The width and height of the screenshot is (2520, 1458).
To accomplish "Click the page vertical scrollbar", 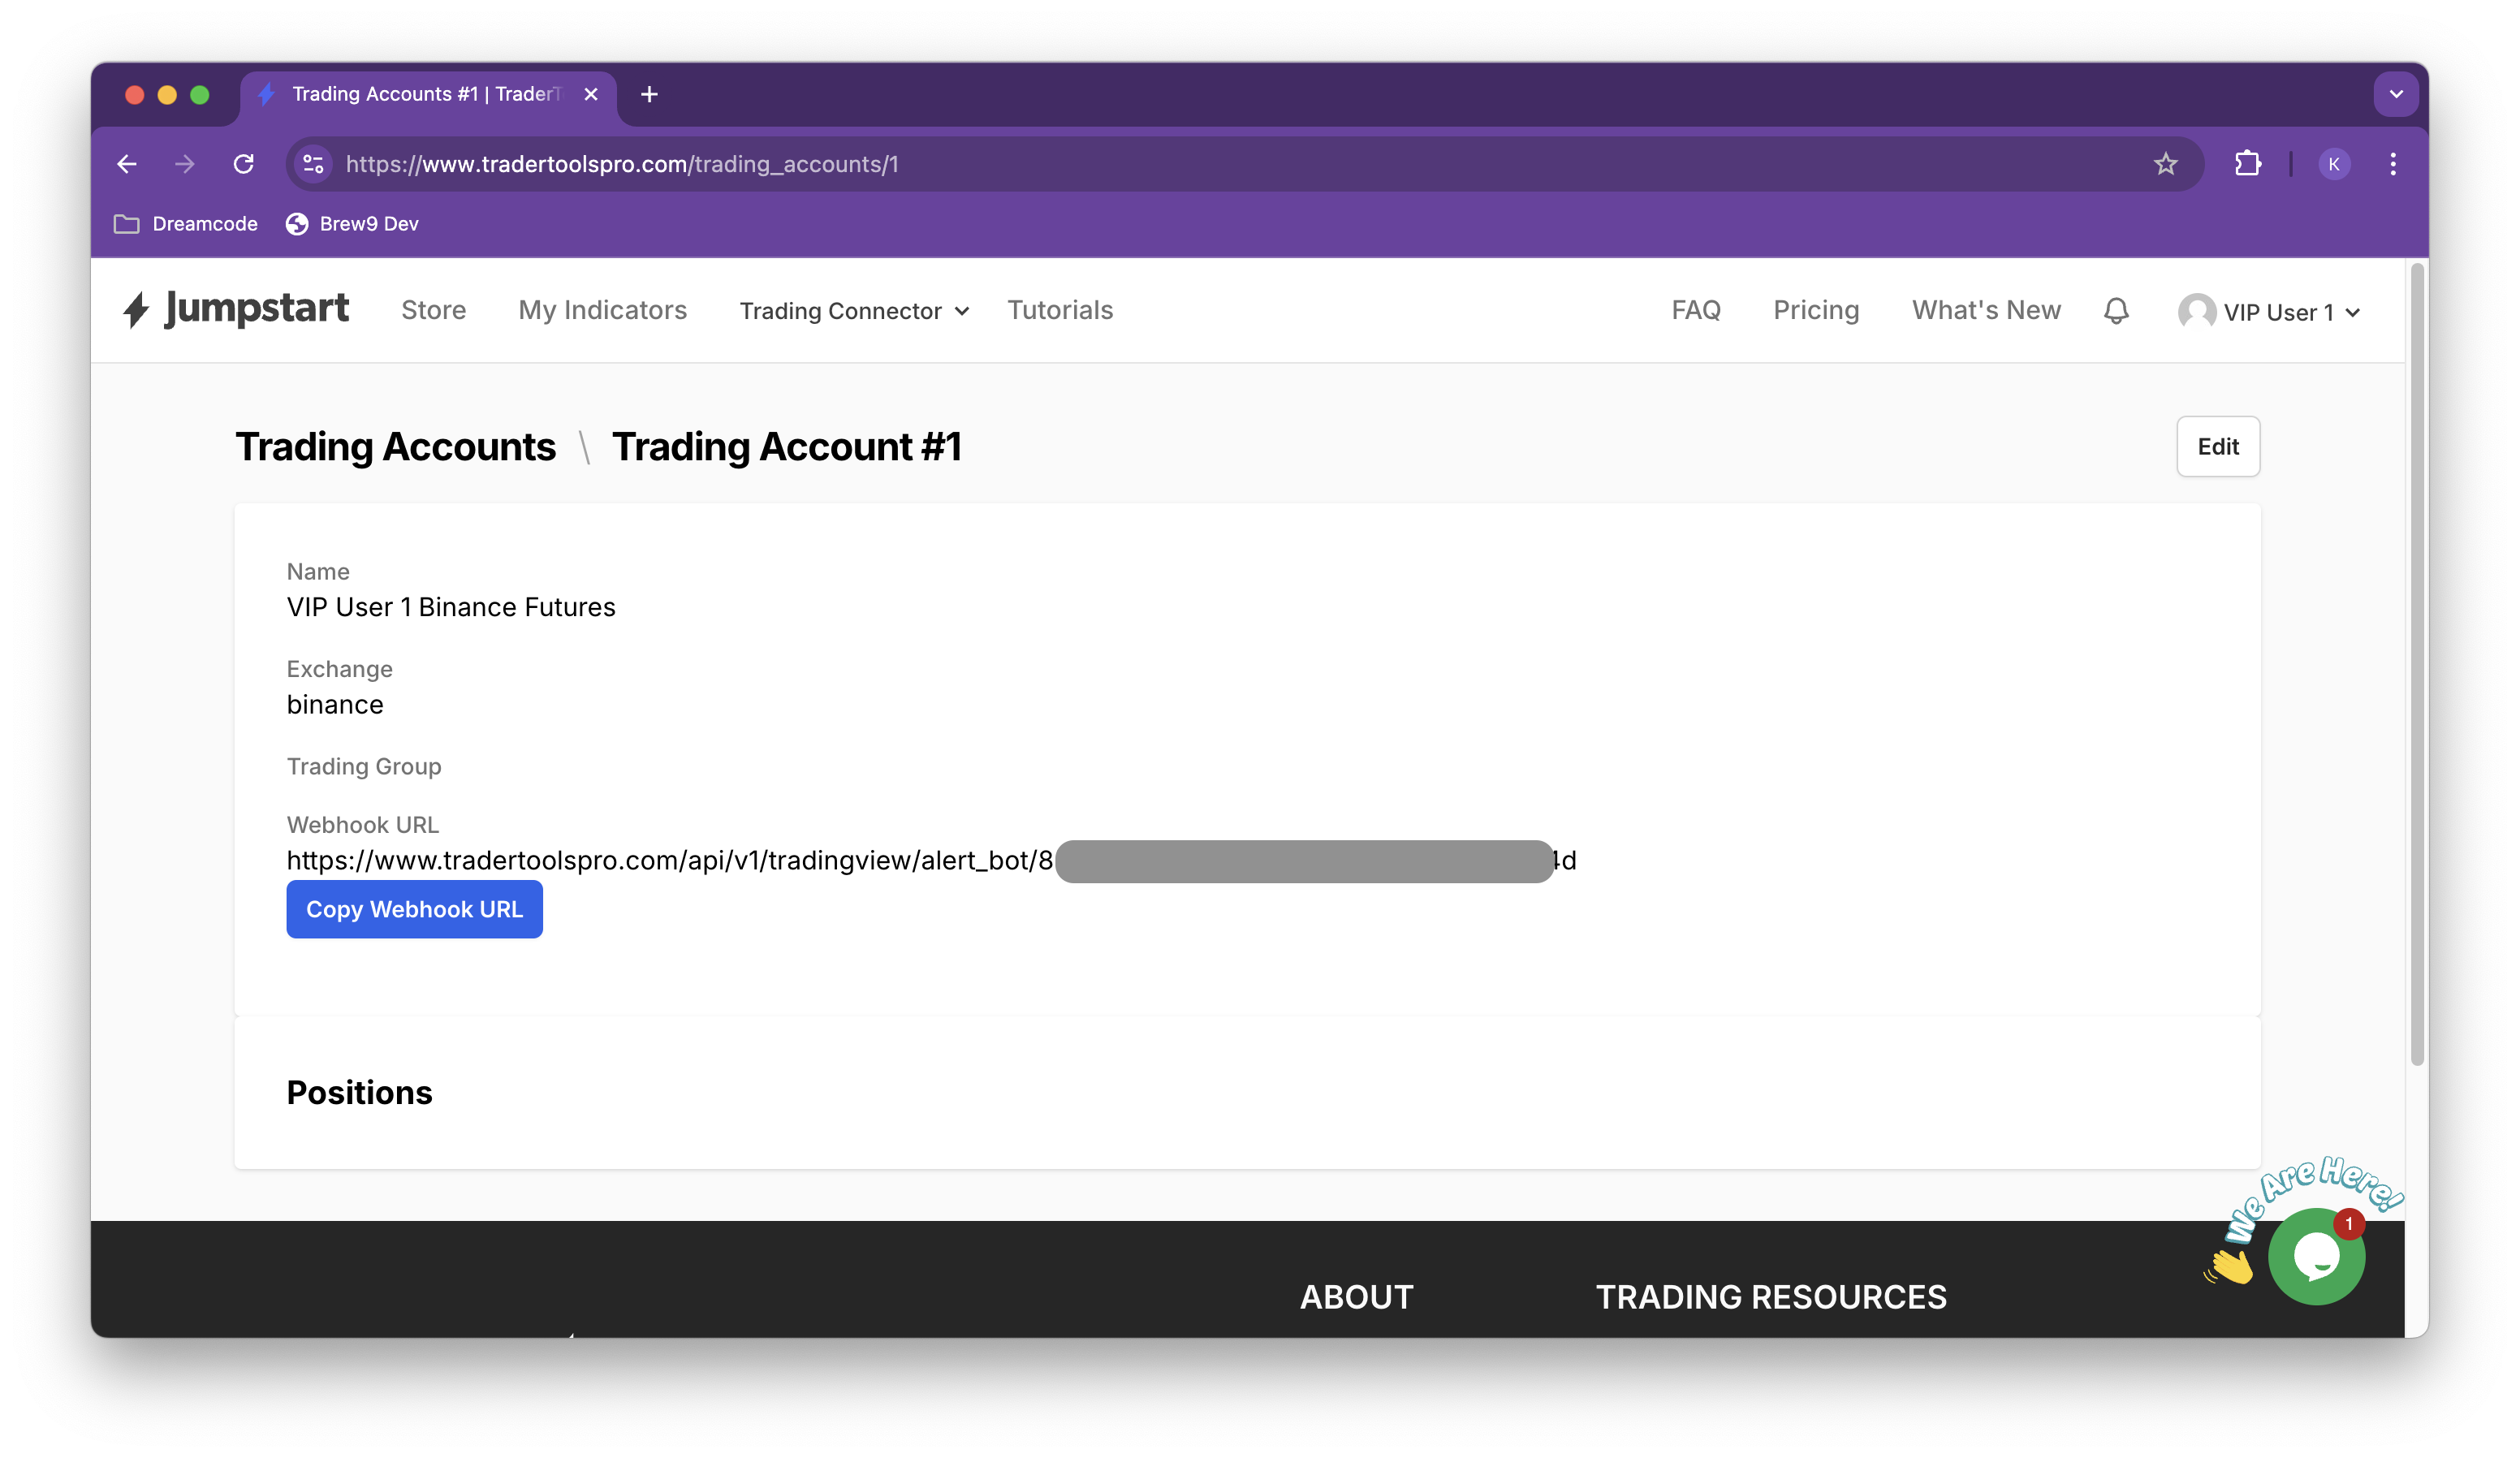I will tap(2417, 664).
